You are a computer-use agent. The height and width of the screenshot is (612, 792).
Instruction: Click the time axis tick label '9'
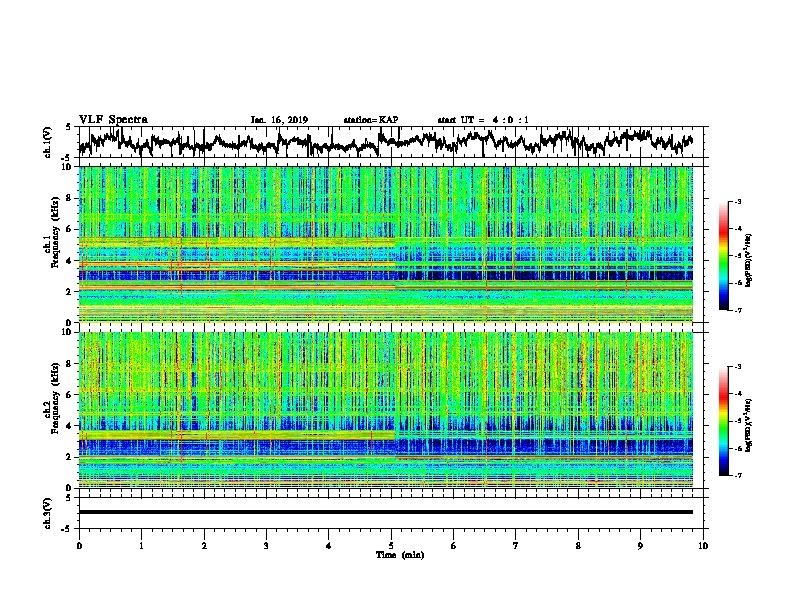(x=640, y=546)
